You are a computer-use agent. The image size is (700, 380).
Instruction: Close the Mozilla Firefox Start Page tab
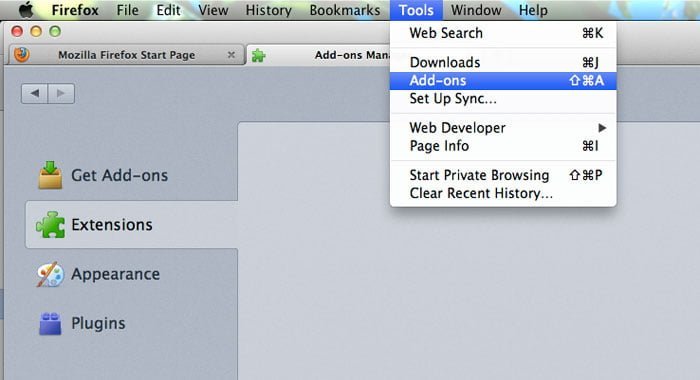[x=231, y=55]
